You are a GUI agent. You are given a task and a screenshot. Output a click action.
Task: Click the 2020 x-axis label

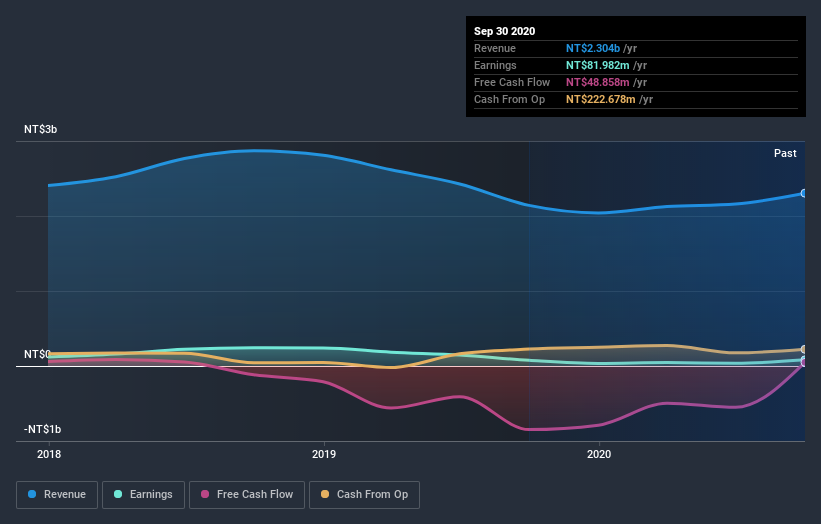(x=599, y=454)
